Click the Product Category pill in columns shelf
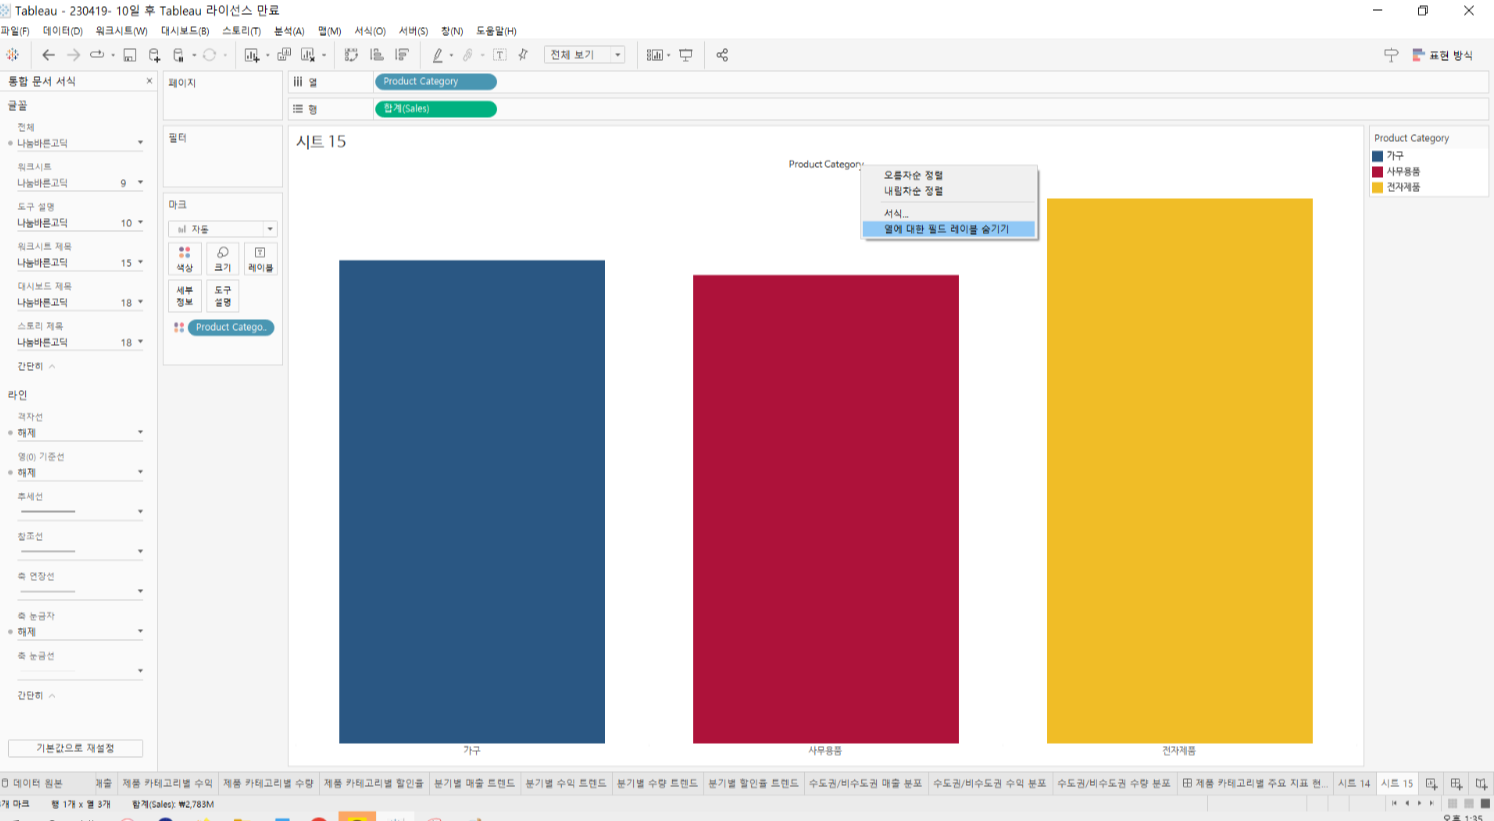The width and height of the screenshot is (1494, 821). (x=435, y=82)
